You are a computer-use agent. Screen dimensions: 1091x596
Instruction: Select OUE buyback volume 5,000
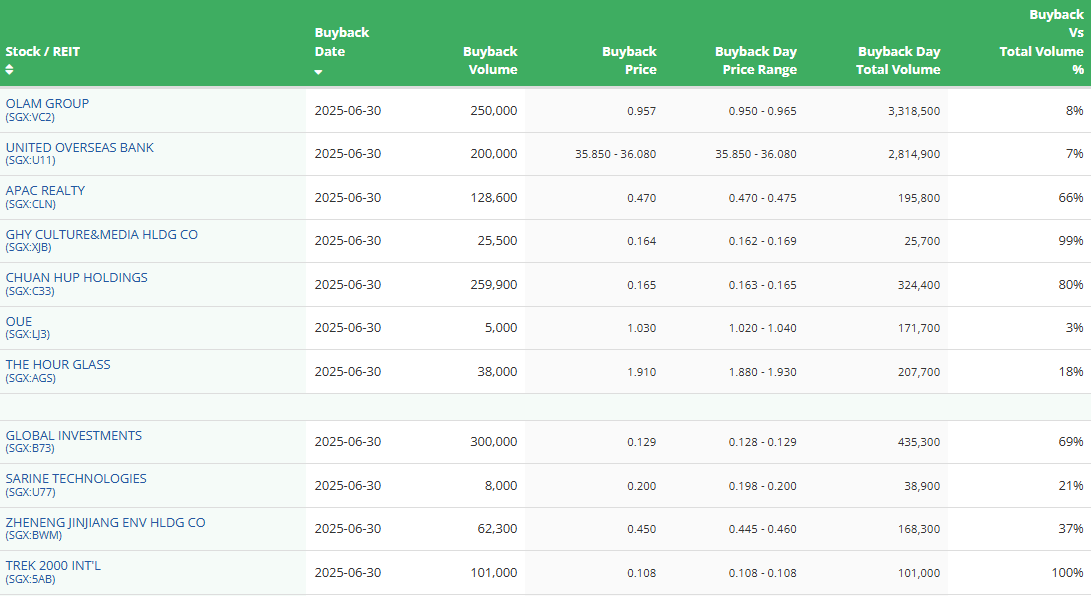501,328
